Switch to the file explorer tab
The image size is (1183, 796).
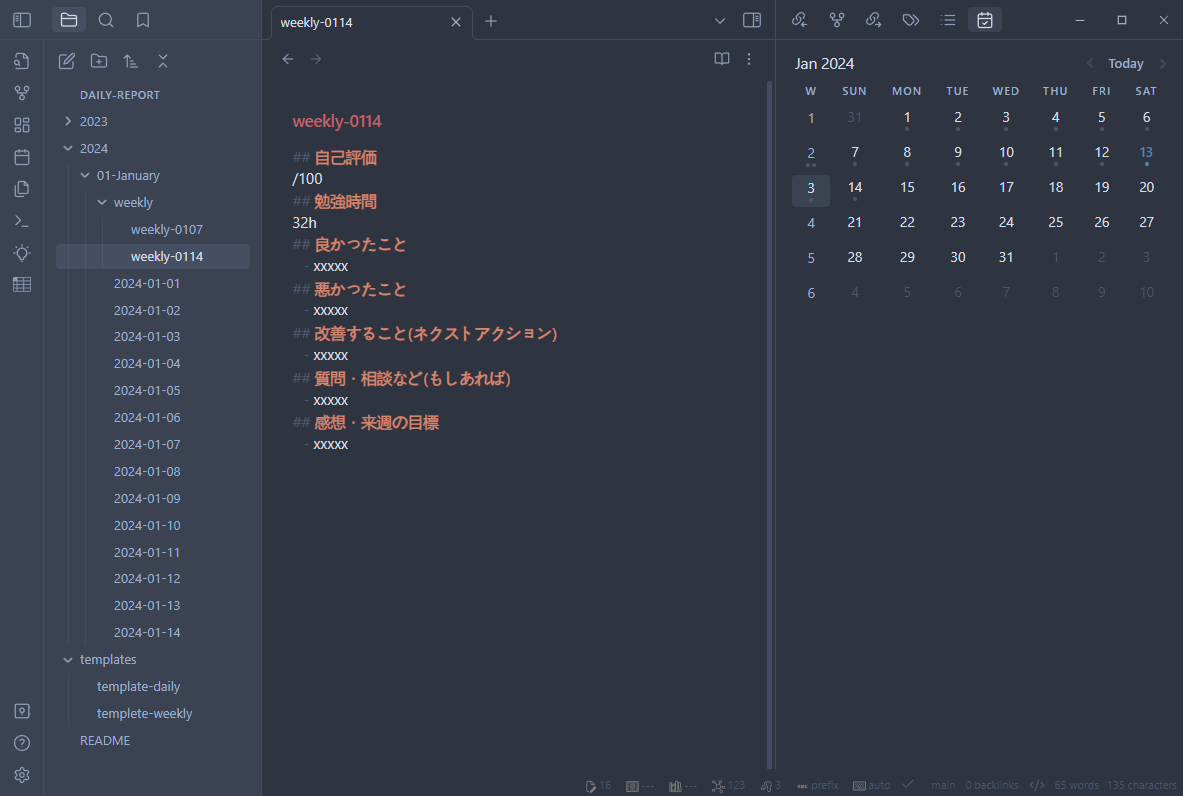[69, 20]
